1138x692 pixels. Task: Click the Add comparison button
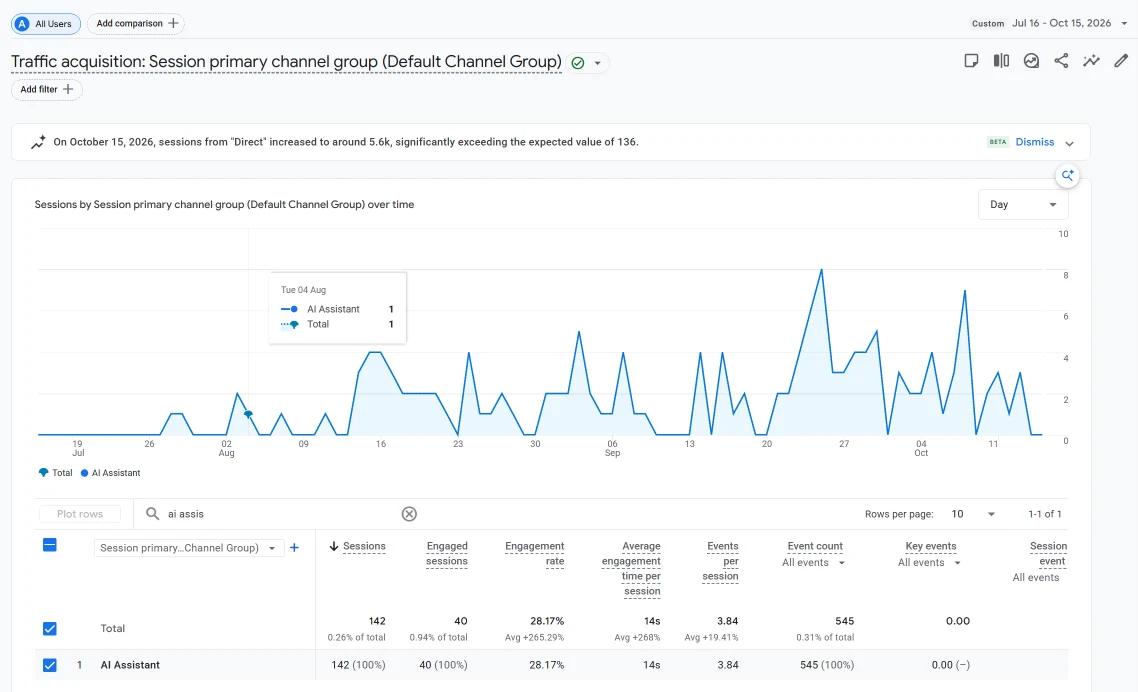tap(136, 23)
